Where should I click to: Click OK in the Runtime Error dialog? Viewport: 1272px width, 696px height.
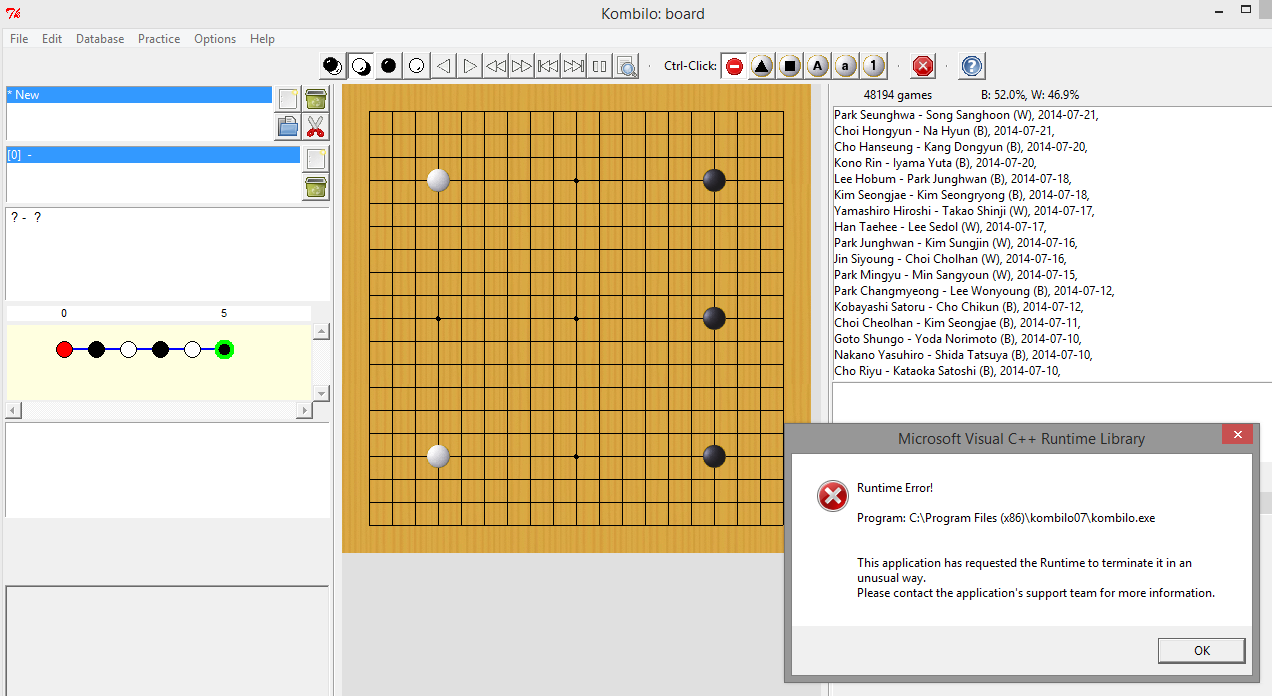point(1201,650)
